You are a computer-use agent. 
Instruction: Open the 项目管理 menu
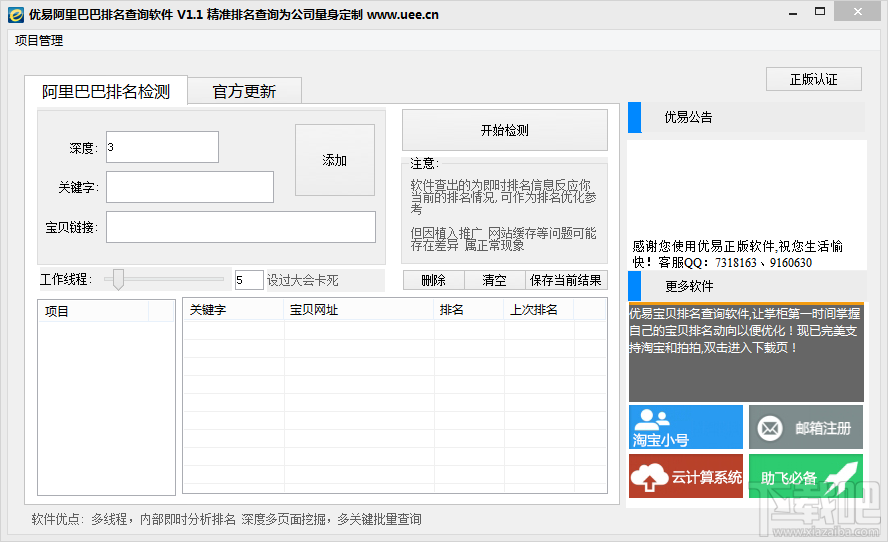pos(39,41)
